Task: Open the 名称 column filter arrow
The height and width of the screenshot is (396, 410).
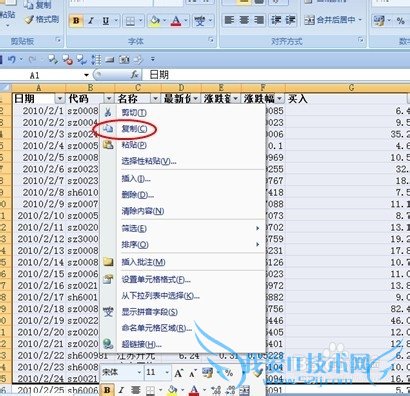Action: (155, 99)
